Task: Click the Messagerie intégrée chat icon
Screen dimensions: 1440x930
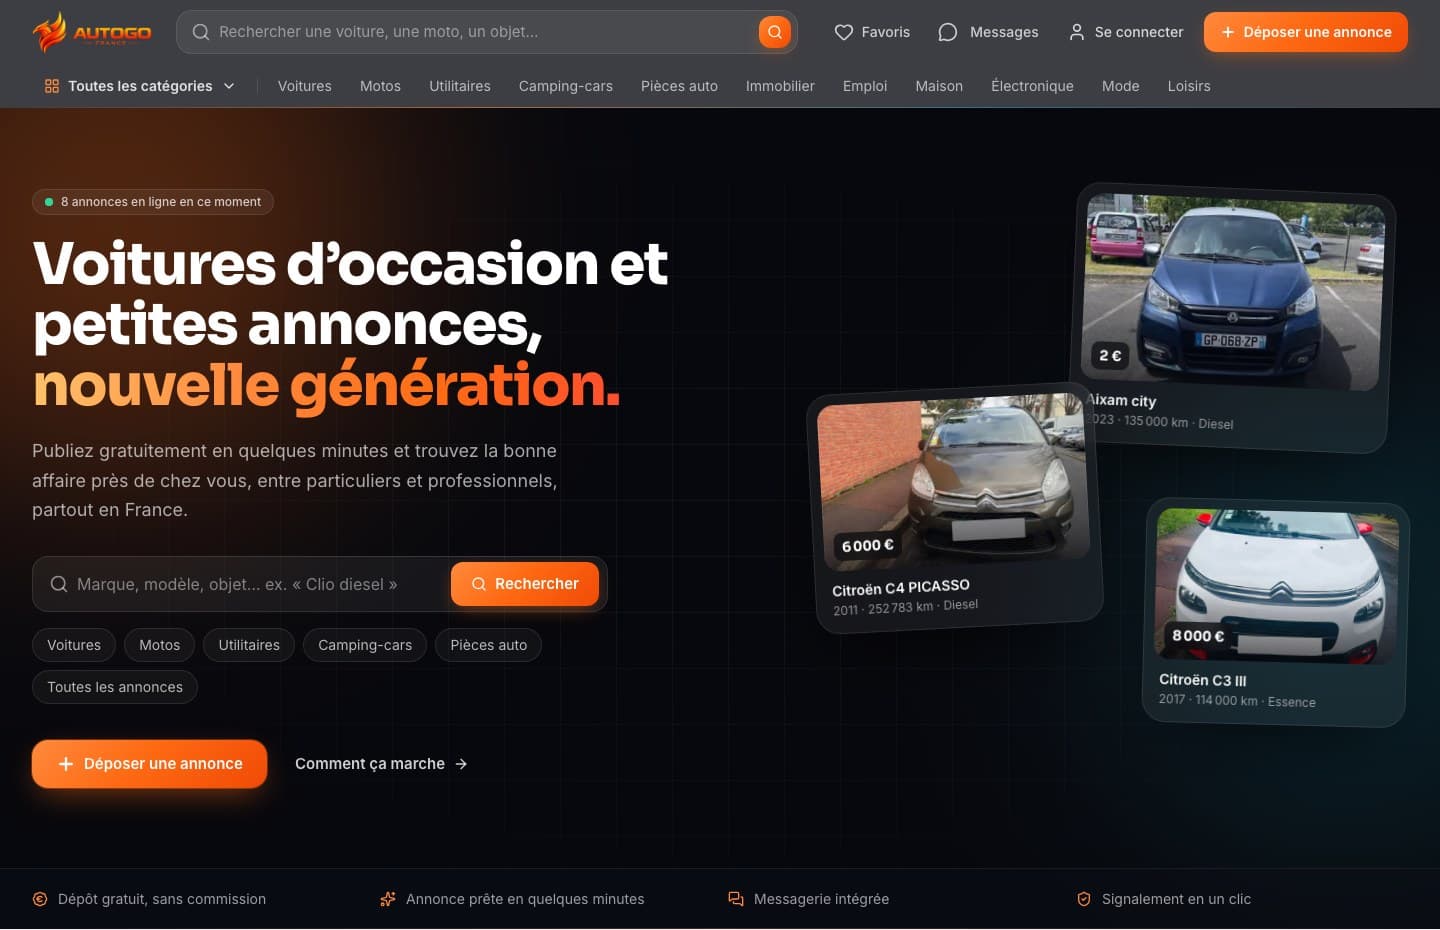Action: (736, 899)
